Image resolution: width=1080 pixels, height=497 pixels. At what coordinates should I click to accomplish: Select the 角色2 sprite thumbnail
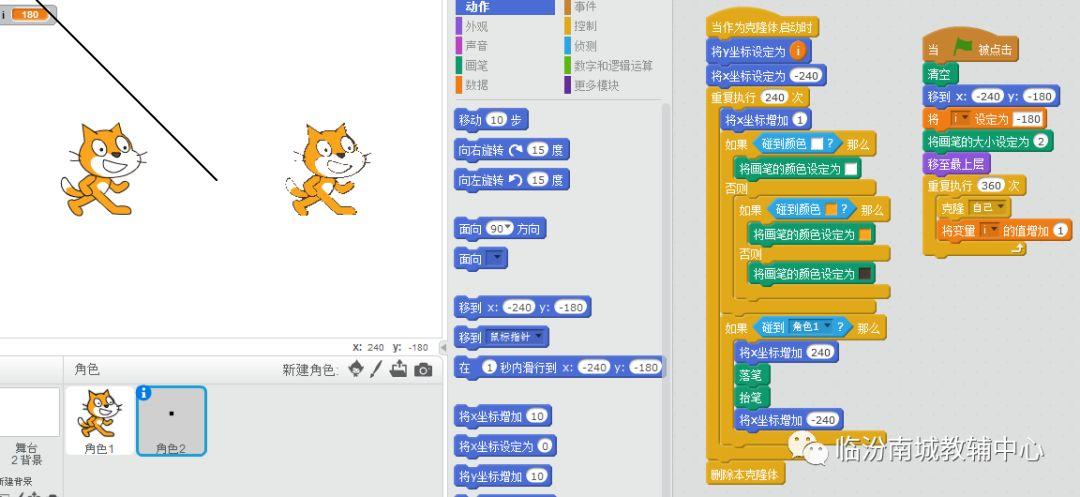172,420
